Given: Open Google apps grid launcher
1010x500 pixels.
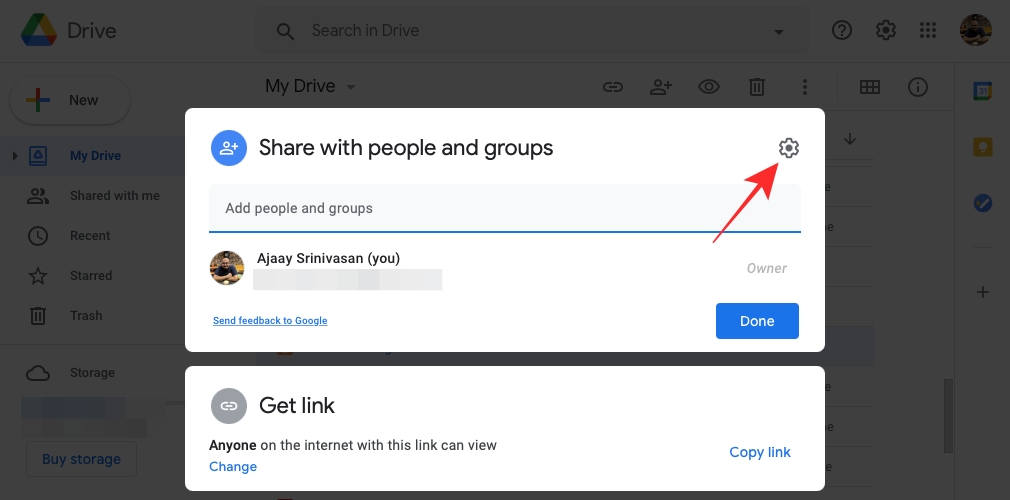Looking at the screenshot, I should [929, 31].
